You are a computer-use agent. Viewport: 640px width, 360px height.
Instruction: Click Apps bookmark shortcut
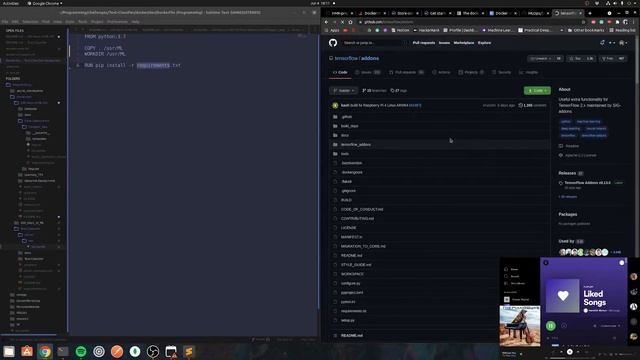[332, 30]
